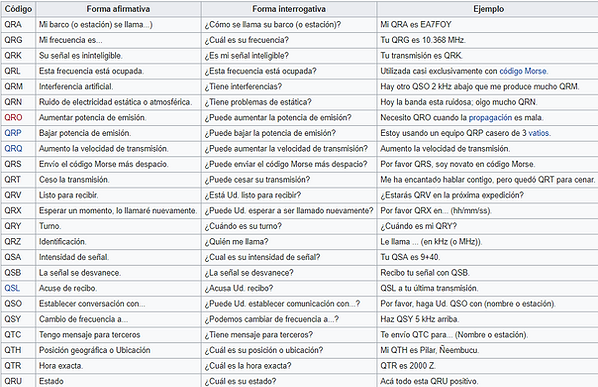Click '¿La señal se desvanece?' cell
The height and width of the screenshot is (387, 598).
pyautogui.click(x=289, y=273)
